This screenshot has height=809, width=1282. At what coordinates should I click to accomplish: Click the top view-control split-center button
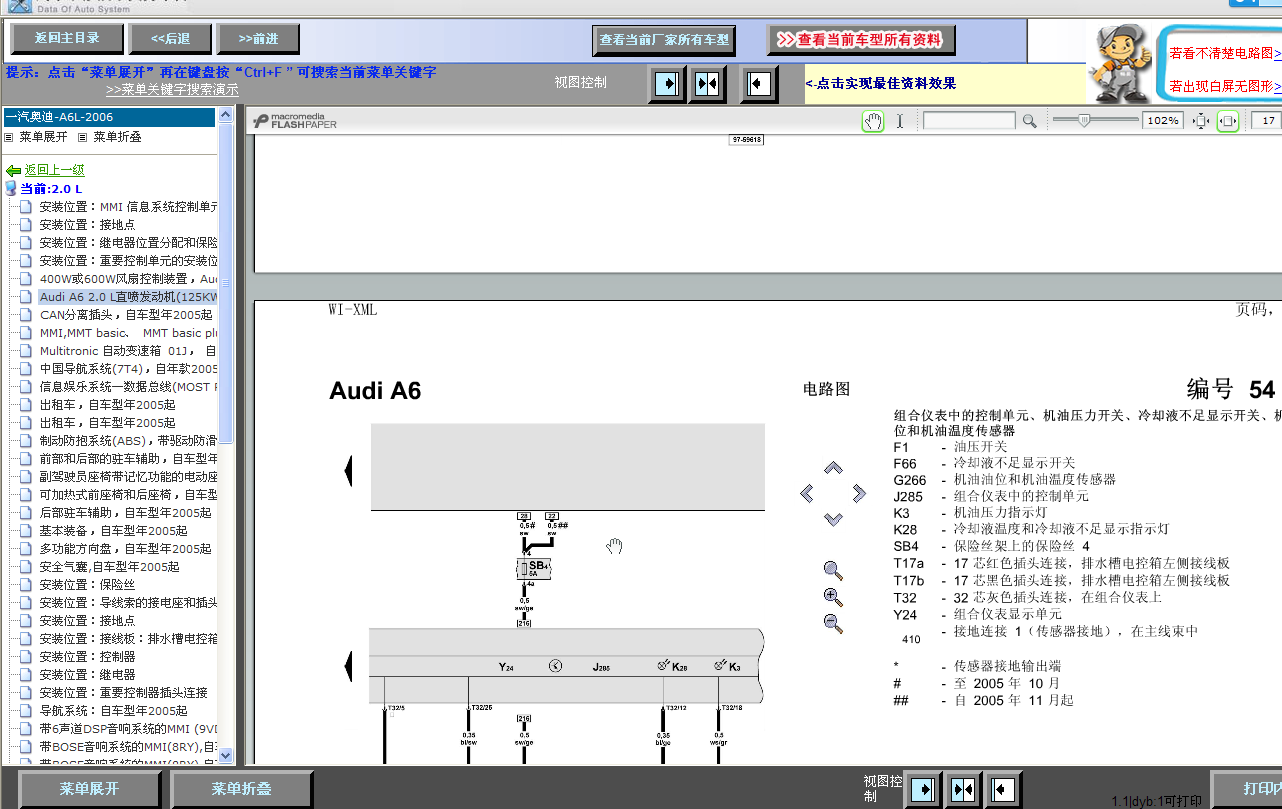point(707,83)
